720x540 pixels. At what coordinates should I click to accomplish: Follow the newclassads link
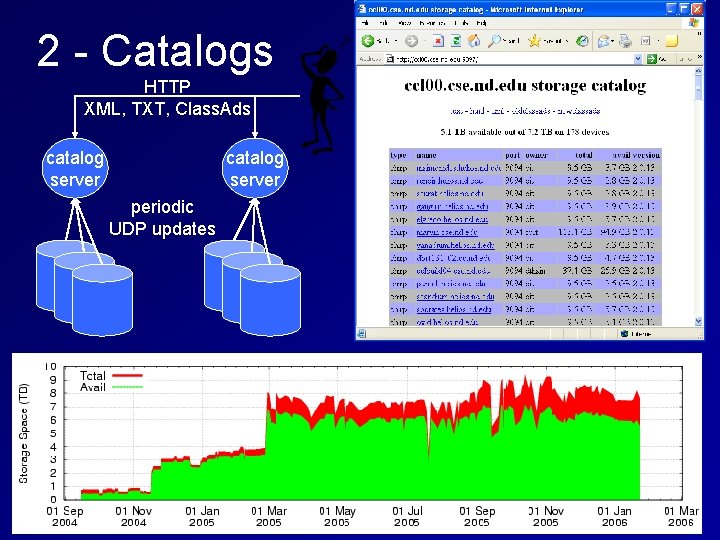[x=579, y=111]
